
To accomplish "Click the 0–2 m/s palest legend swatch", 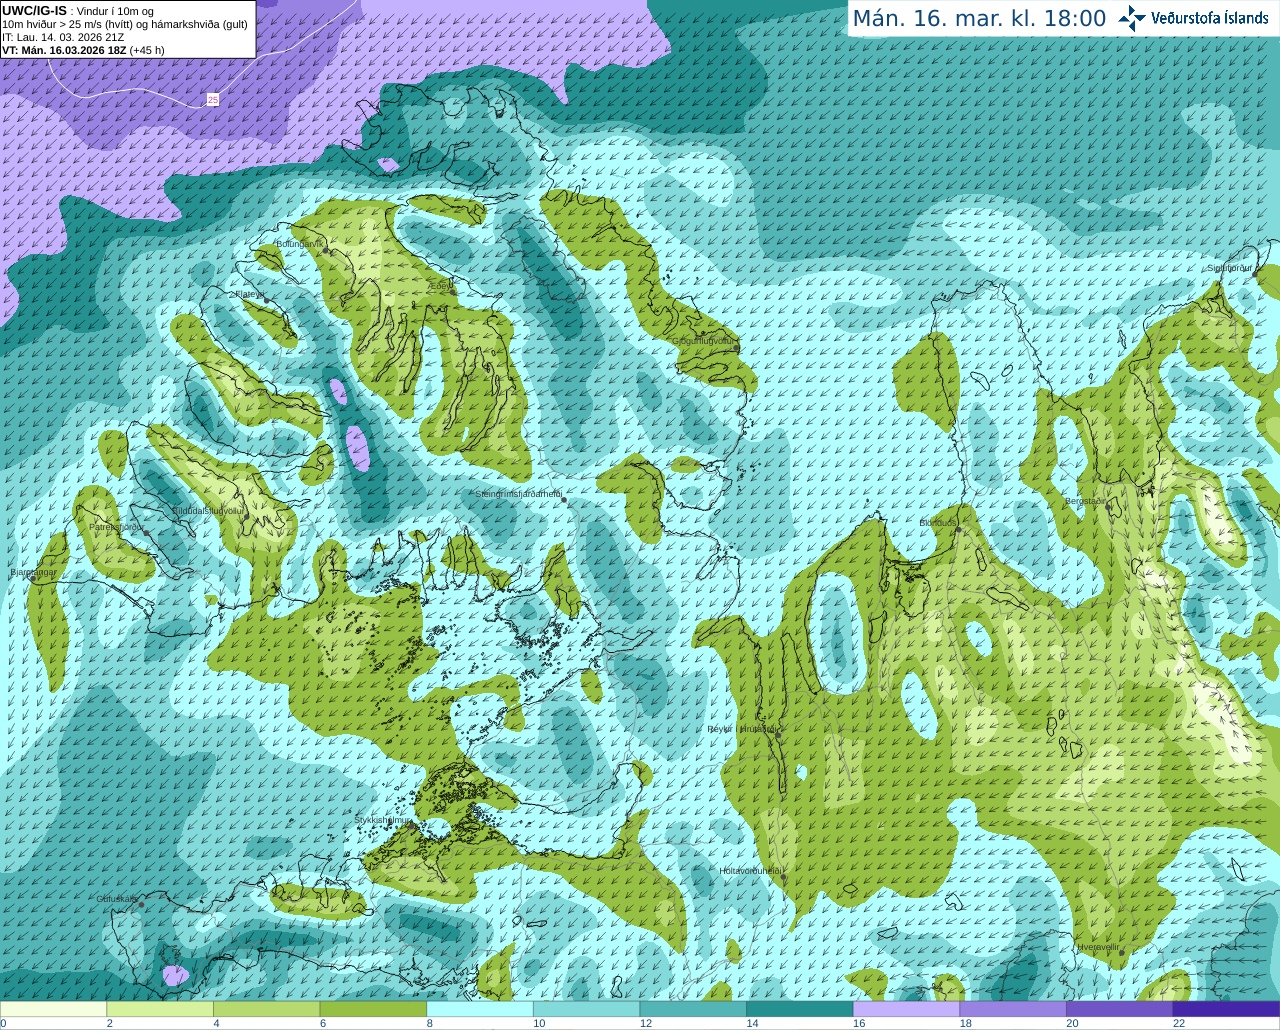I will tap(53, 1009).
